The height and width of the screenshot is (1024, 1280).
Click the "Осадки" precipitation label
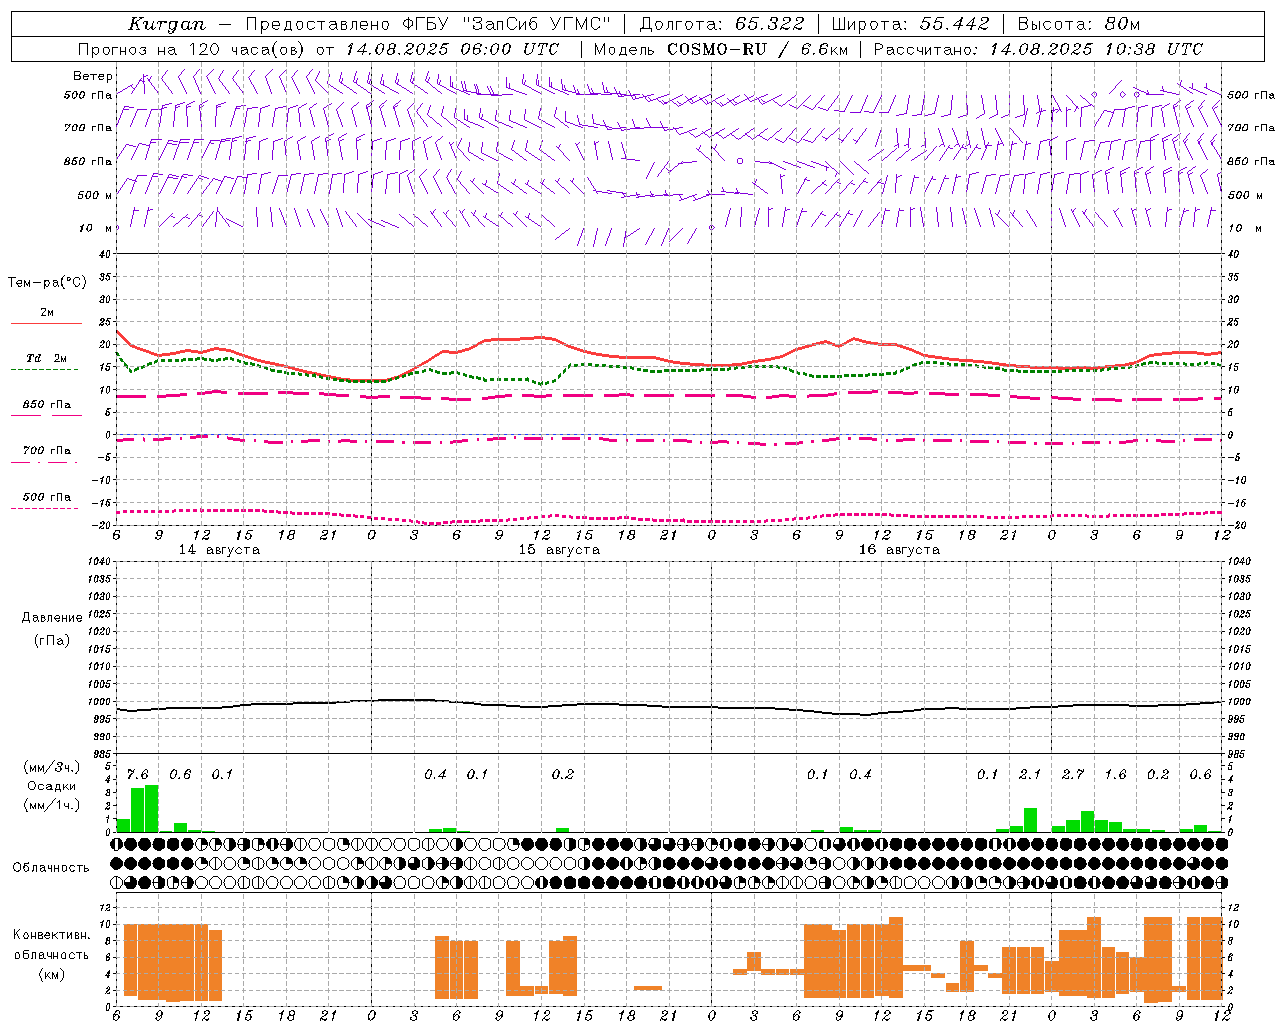(x=52, y=786)
